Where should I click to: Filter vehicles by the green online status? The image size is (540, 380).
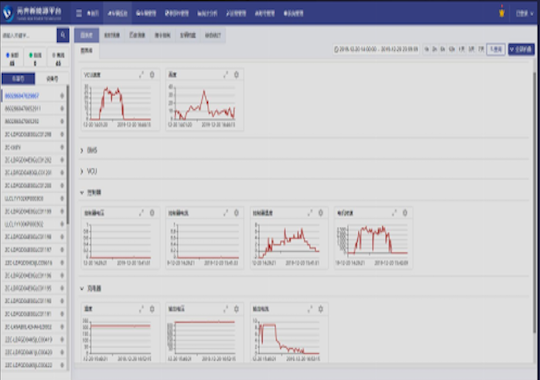[x=35, y=58]
